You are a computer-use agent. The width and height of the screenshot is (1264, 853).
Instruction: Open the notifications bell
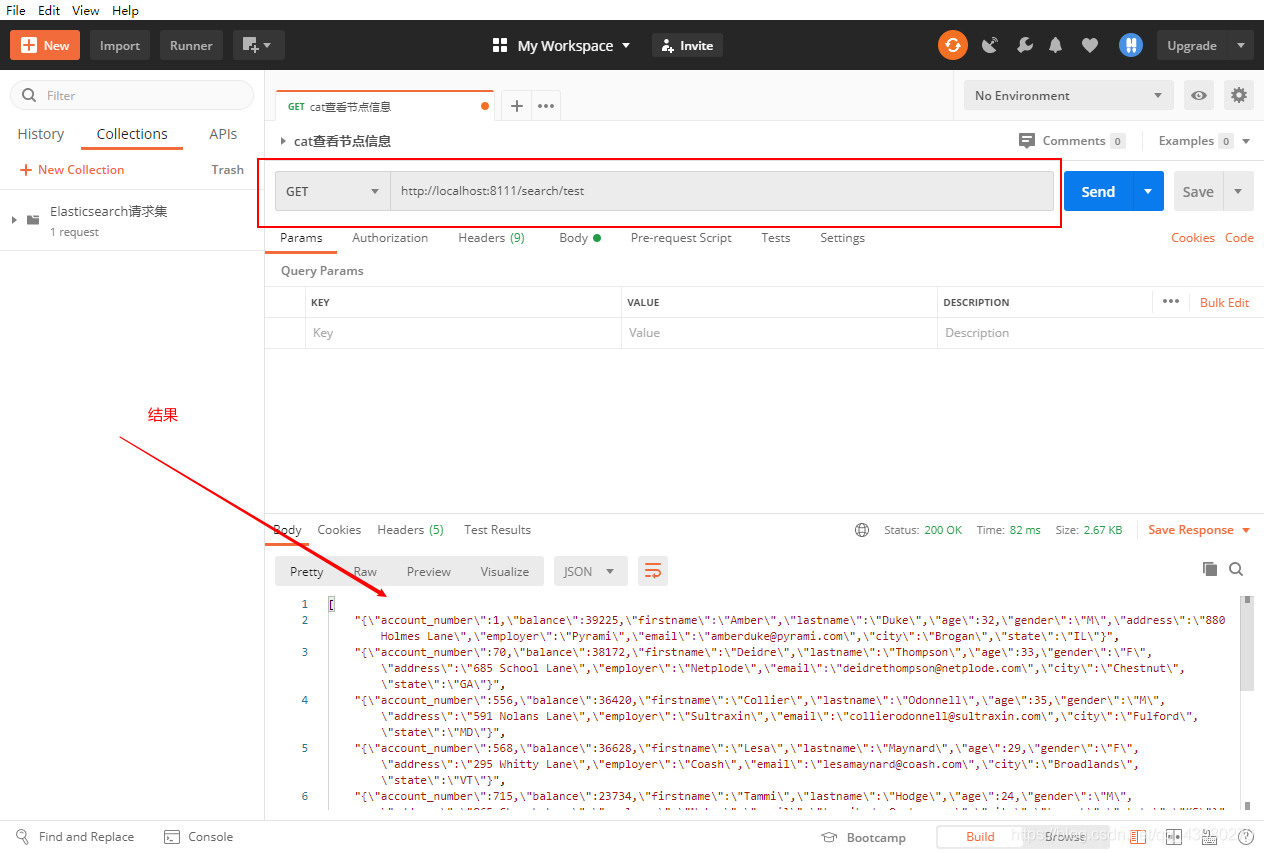1056,45
